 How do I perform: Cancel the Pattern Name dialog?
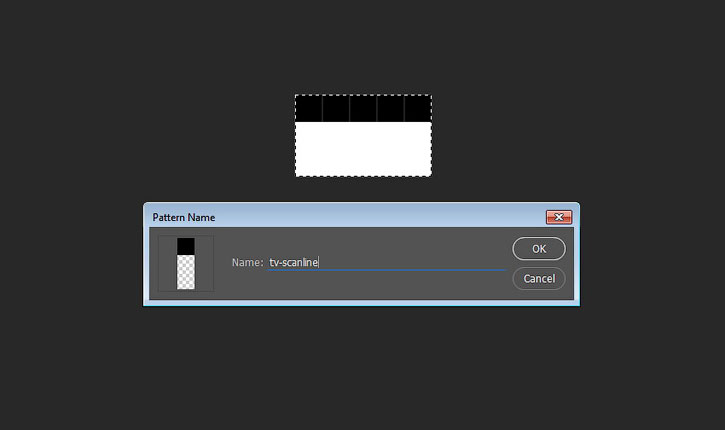539,278
